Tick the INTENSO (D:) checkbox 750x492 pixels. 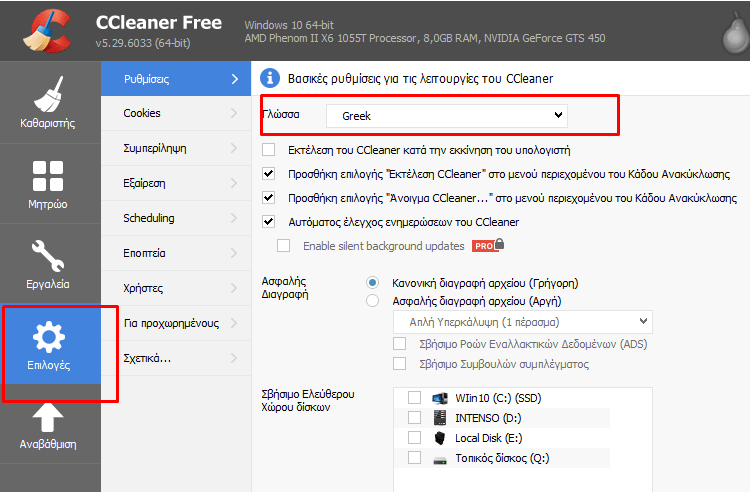pos(414,417)
